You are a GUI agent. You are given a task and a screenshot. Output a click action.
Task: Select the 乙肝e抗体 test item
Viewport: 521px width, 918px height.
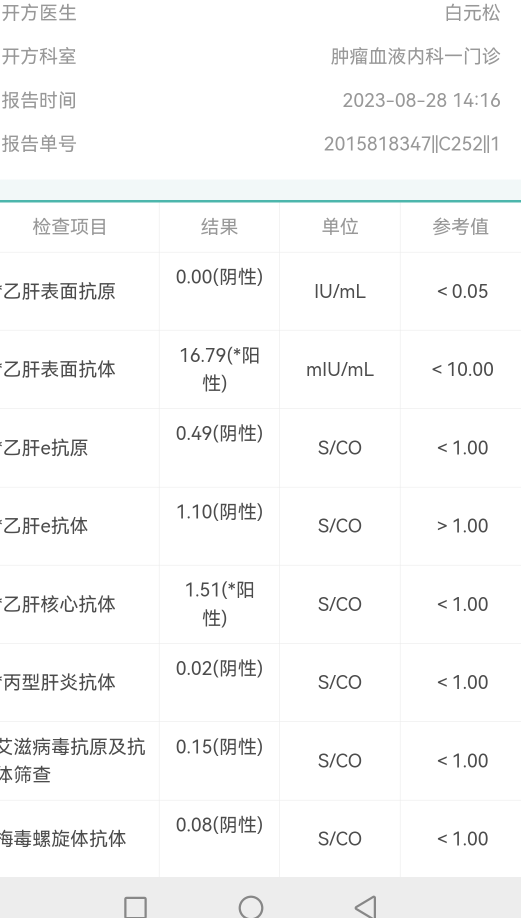click(44, 526)
